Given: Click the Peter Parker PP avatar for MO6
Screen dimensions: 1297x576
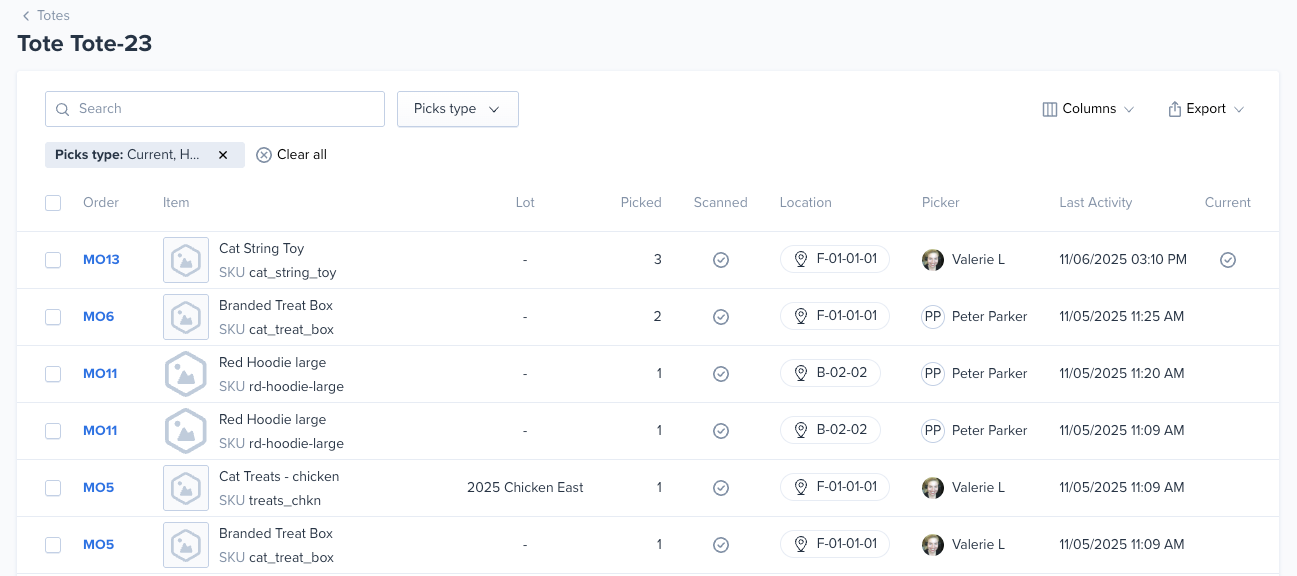Looking at the screenshot, I should [932, 317].
